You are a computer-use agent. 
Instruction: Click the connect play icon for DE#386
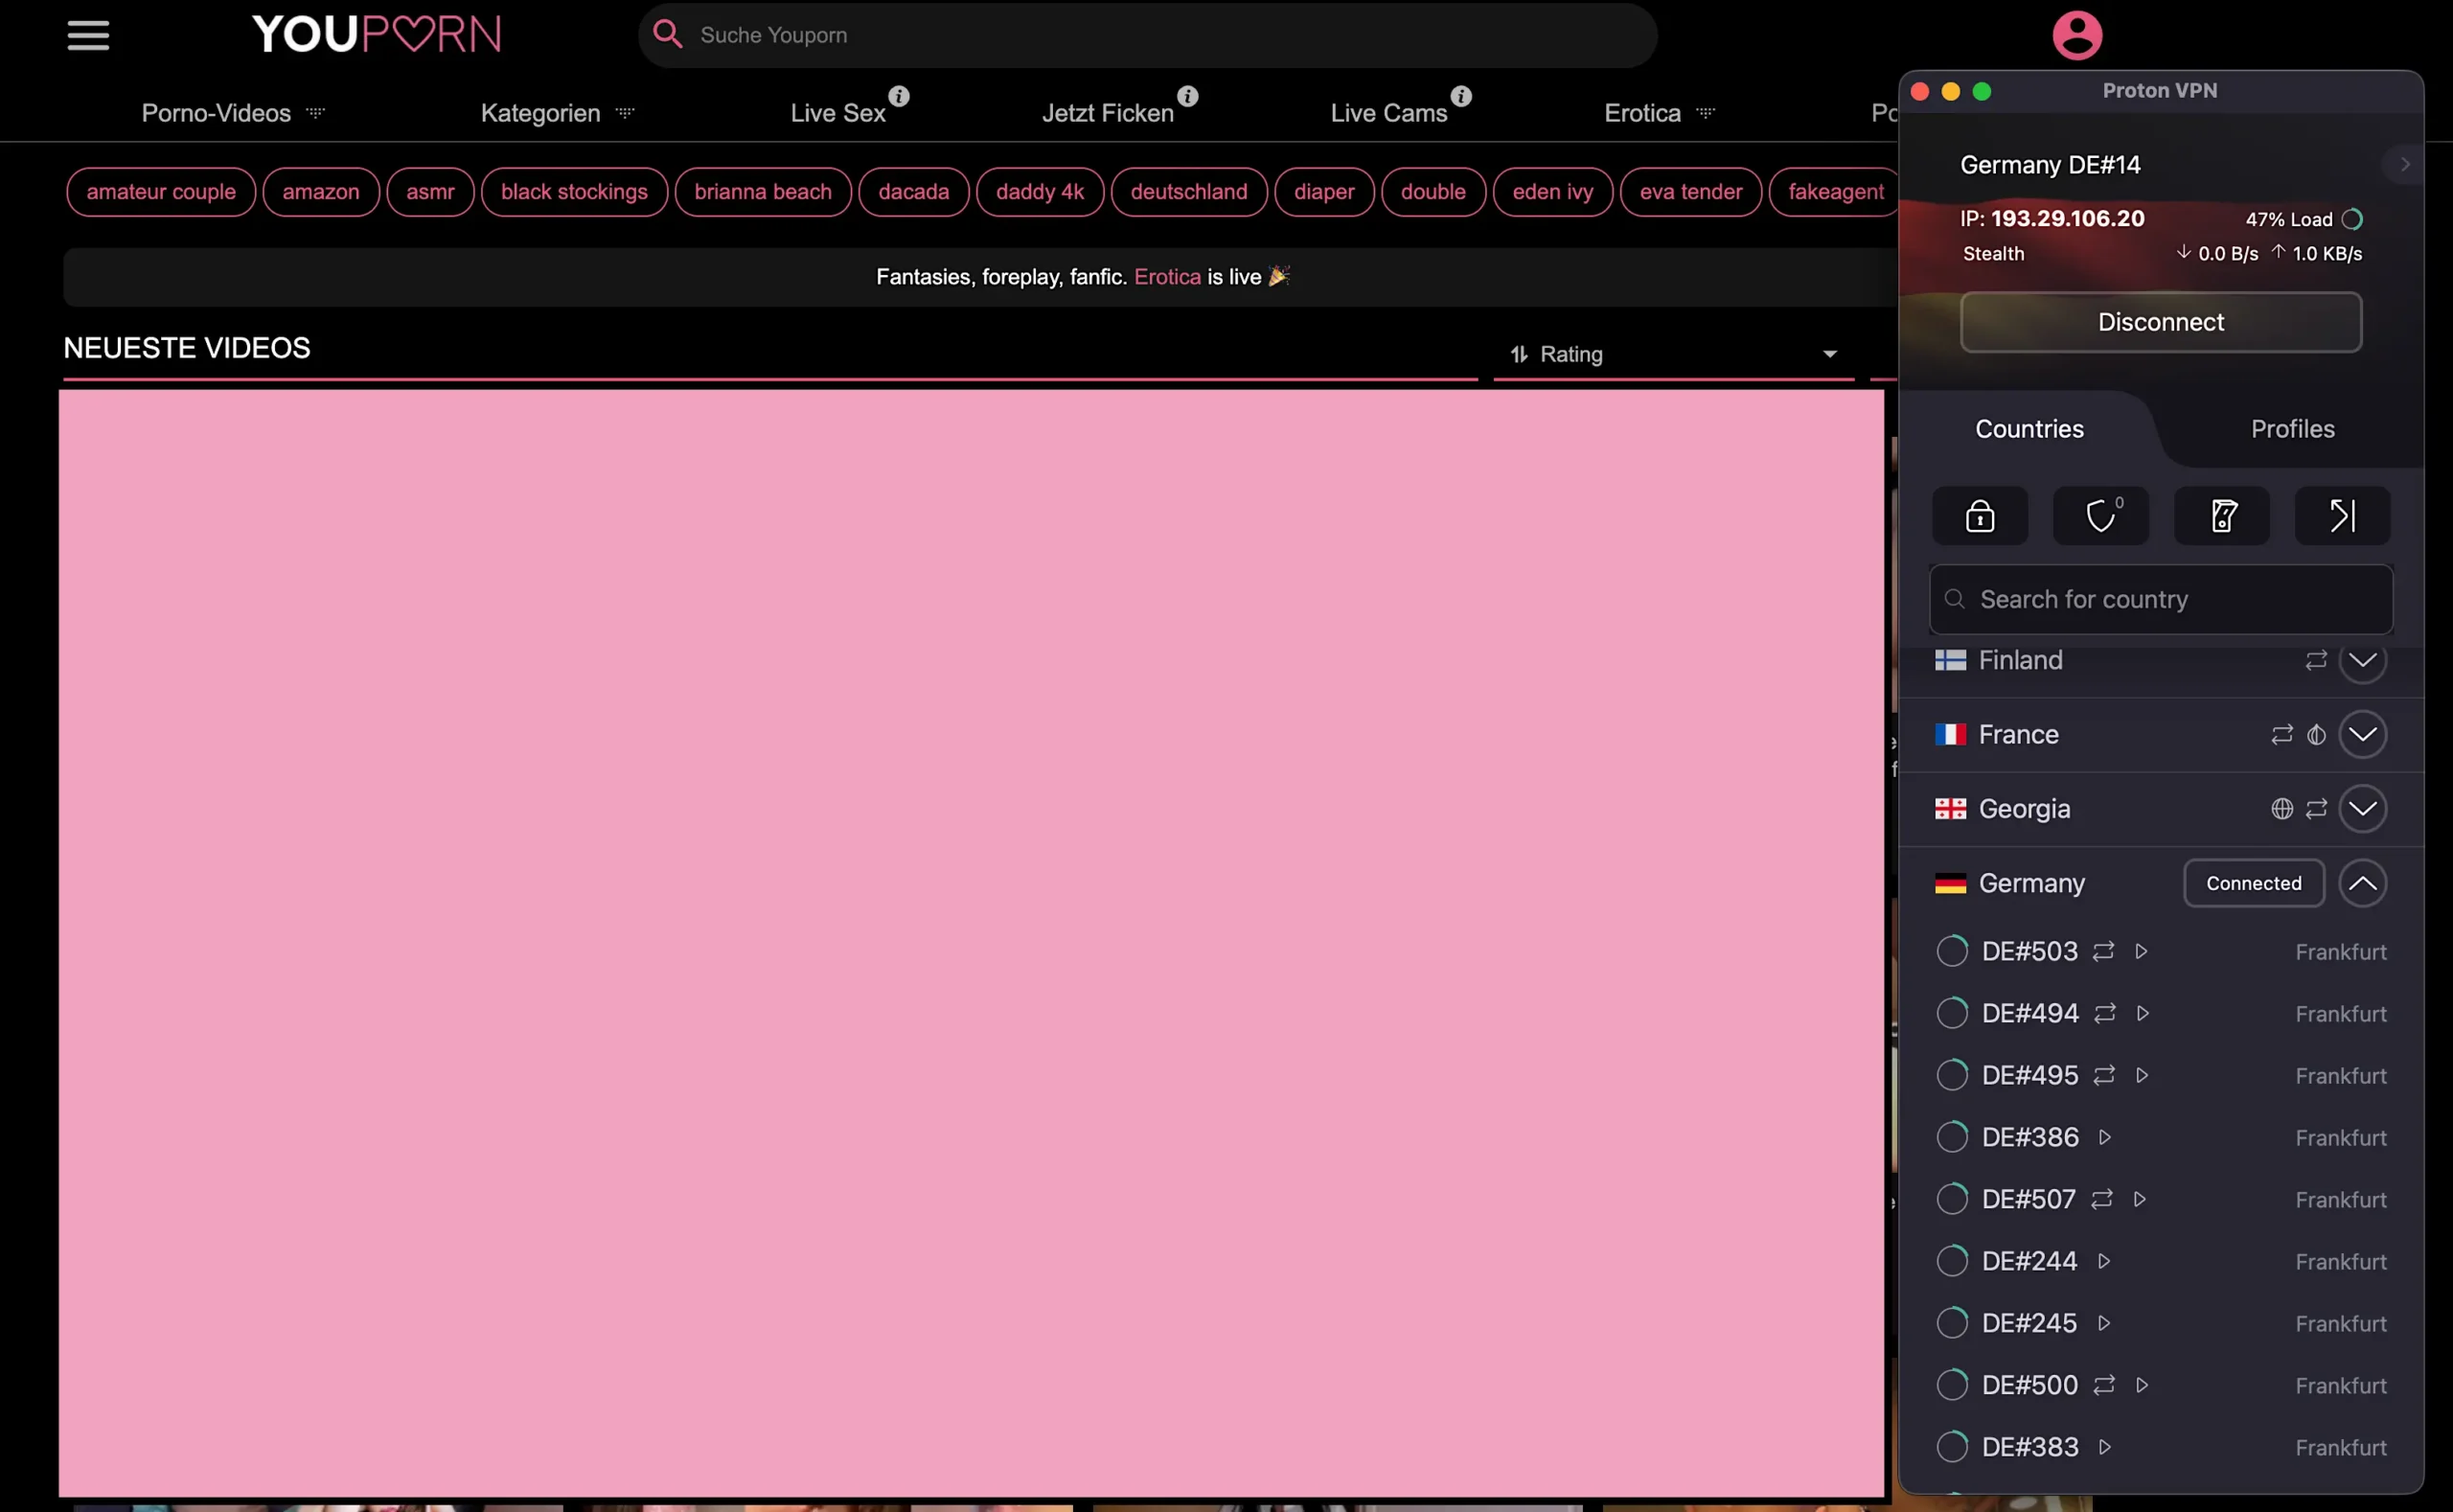coord(2104,1137)
